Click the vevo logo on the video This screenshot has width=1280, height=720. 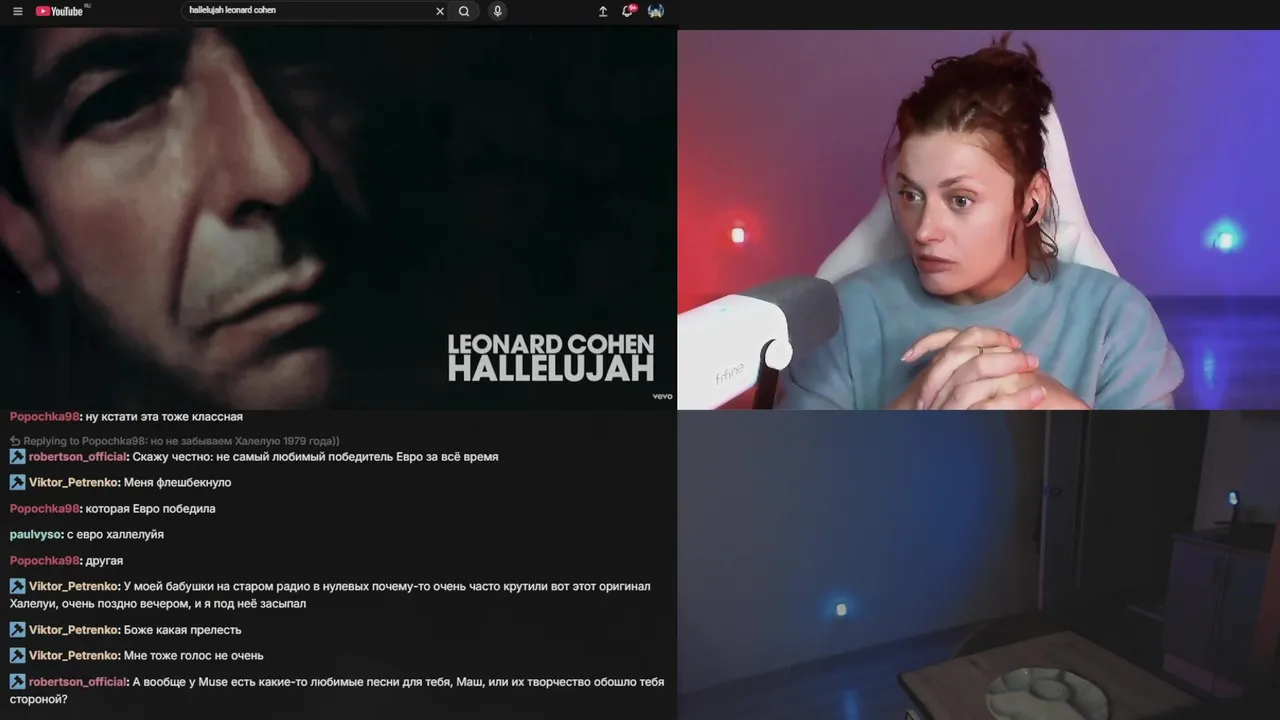click(662, 396)
